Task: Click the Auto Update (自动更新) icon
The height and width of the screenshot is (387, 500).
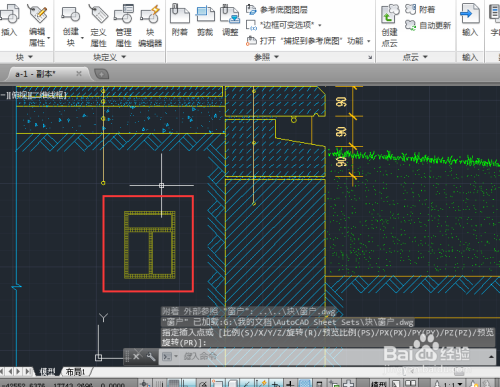Action: point(410,25)
